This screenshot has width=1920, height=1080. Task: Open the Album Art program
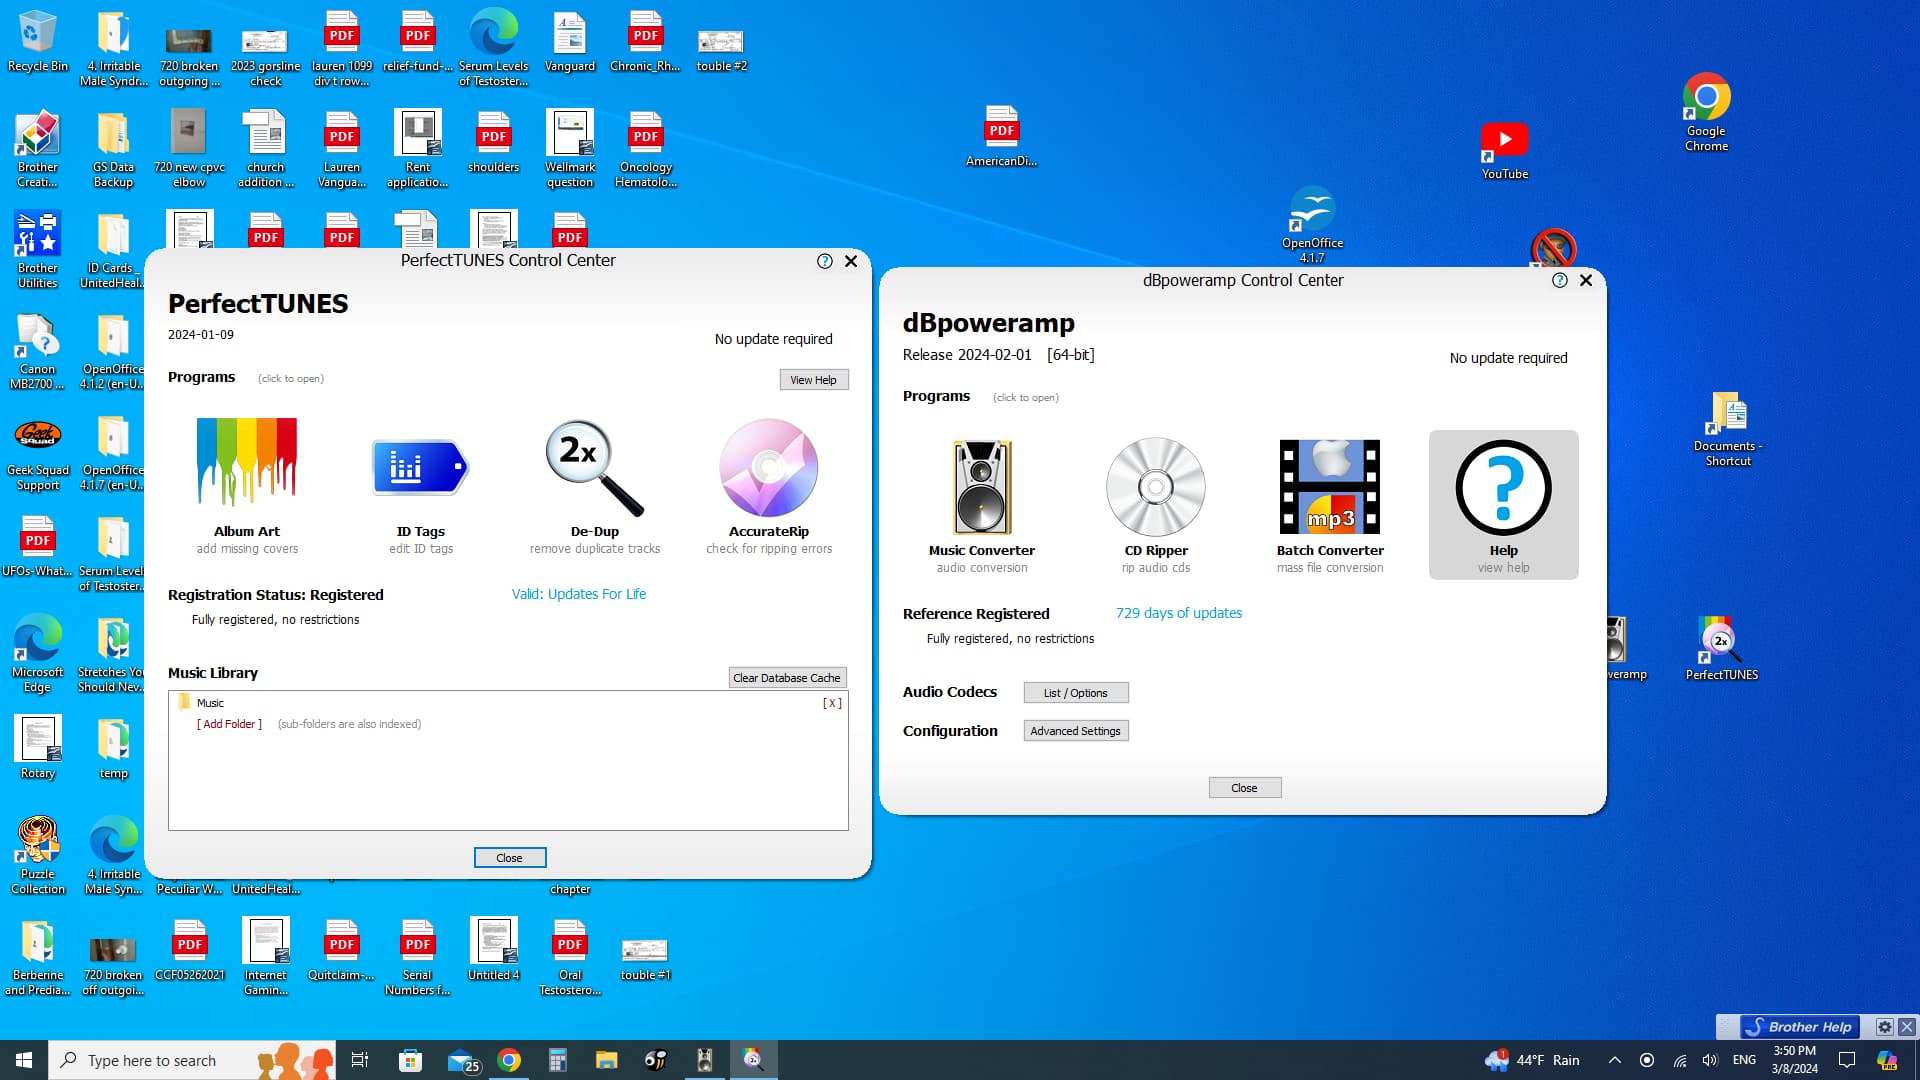247,485
